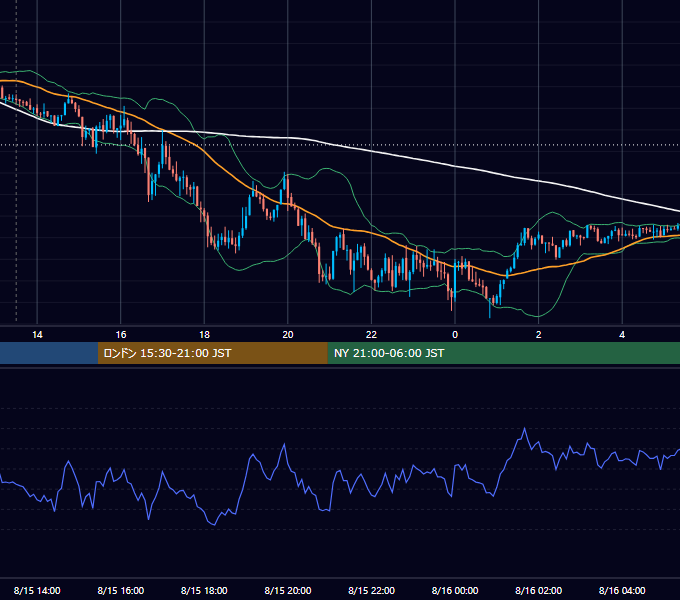Viewport: 680px width, 600px height.
Task: Click the blue session bar before ロンドン
Action: coord(49,353)
